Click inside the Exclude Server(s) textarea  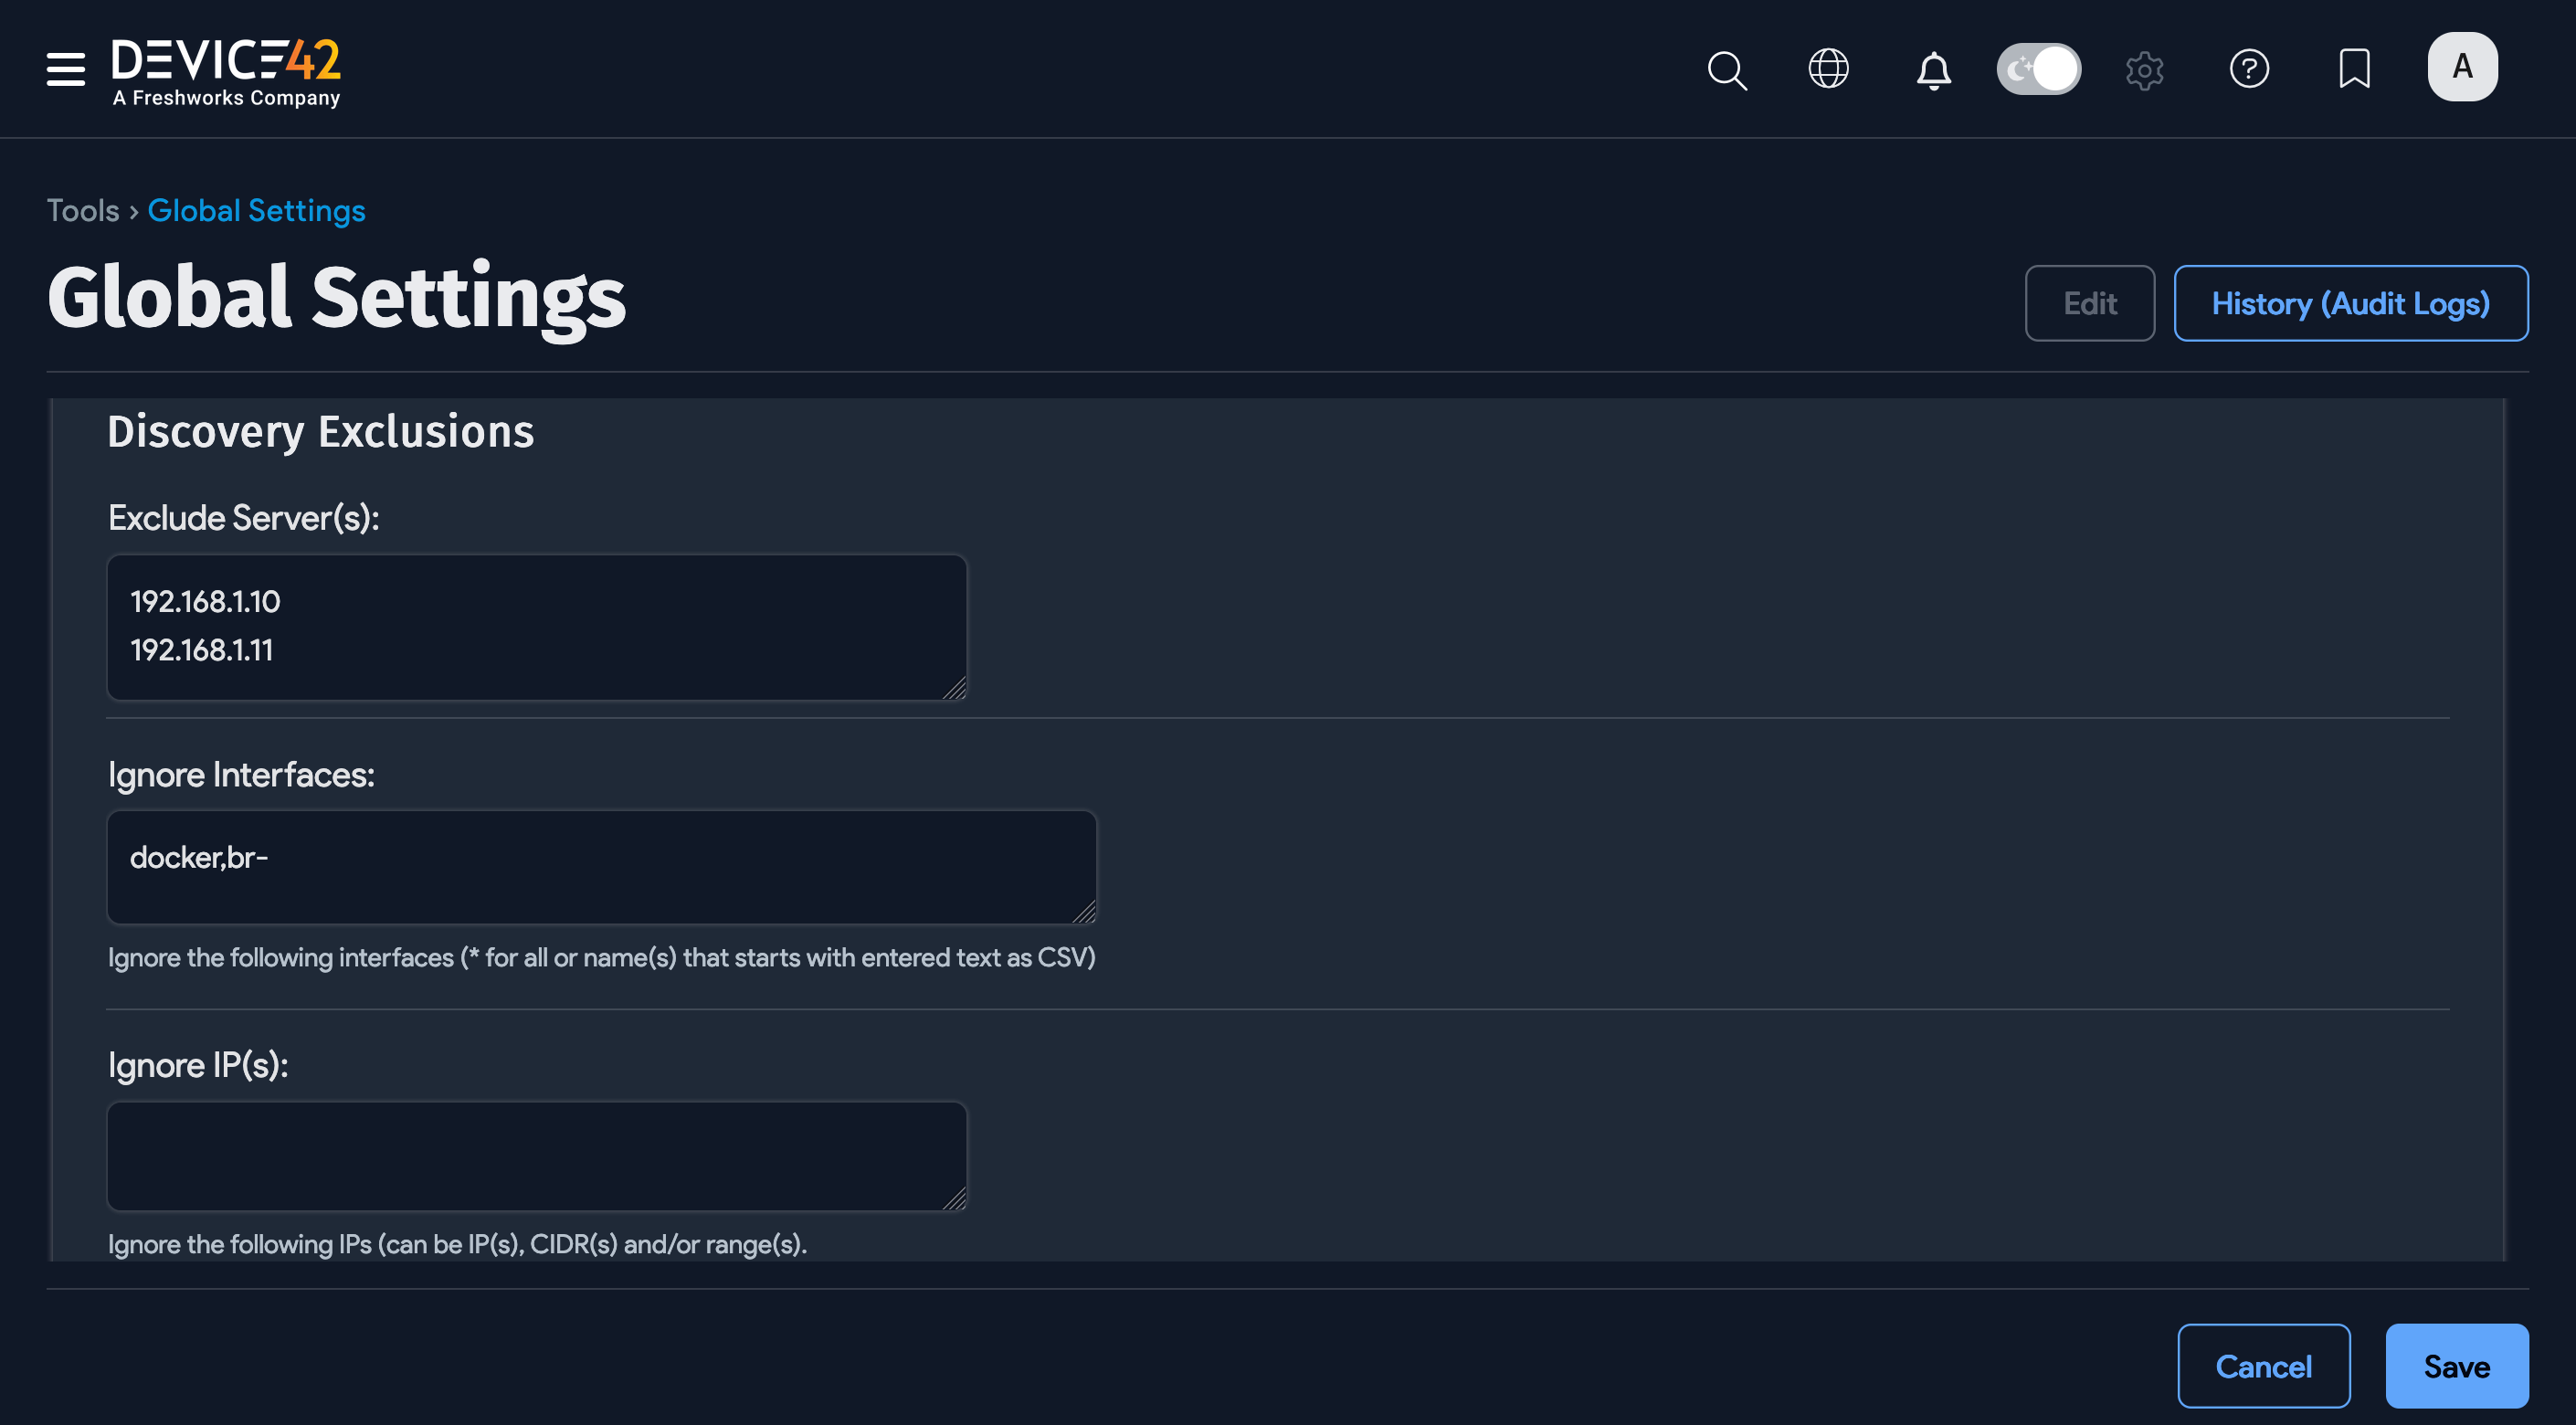(536, 627)
